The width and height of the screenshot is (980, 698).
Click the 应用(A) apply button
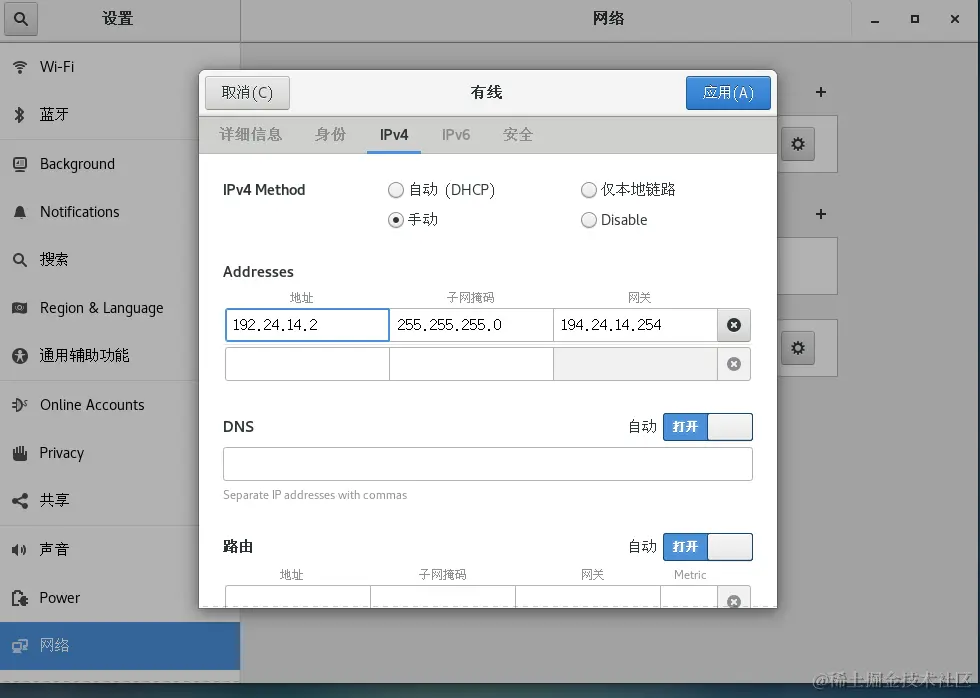tap(728, 93)
